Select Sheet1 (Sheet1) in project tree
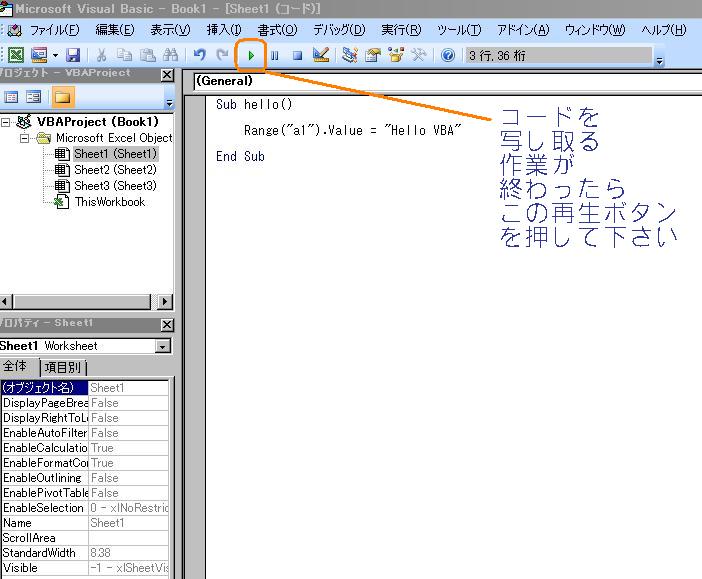This screenshot has width=702, height=579. [x=116, y=154]
